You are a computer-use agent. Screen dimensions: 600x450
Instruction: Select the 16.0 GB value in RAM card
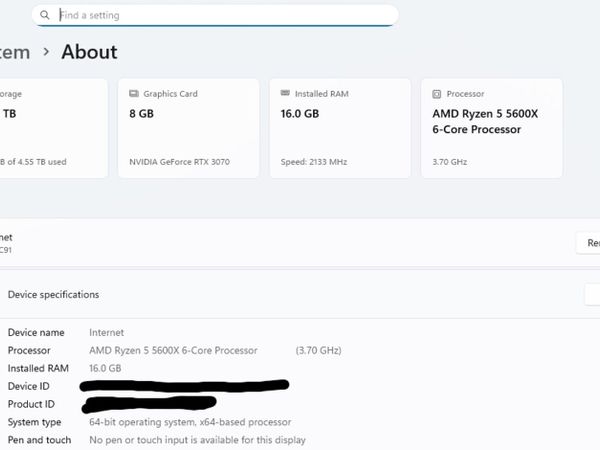[x=300, y=114]
